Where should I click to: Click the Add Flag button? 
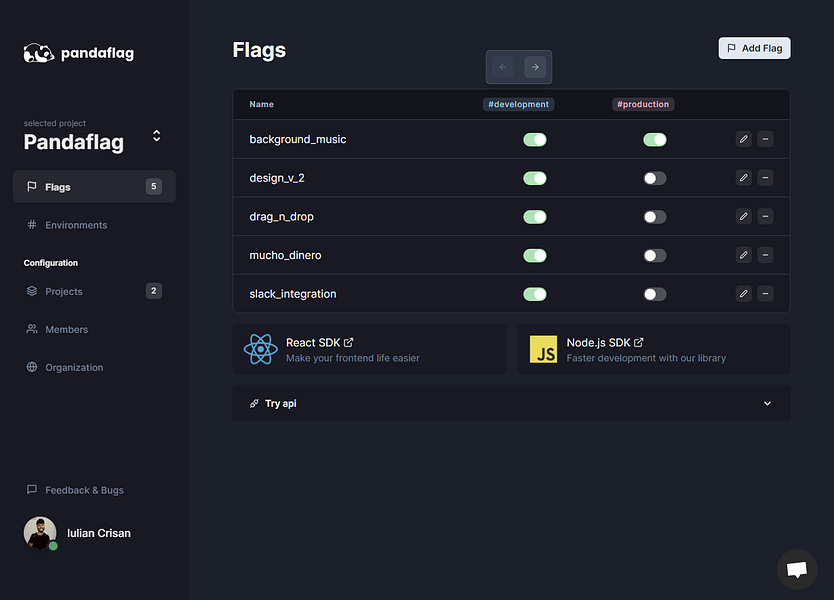[x=754, y=48]
